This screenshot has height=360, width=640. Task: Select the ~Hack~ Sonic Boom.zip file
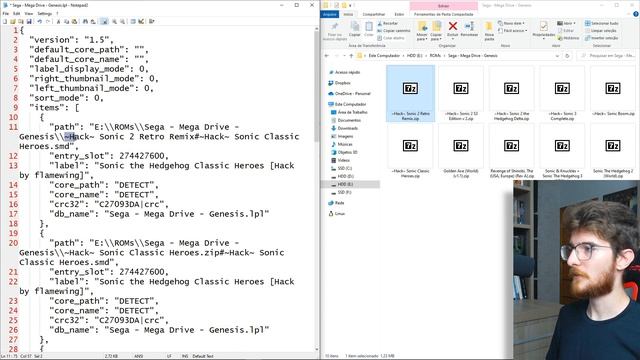[613, 92]
